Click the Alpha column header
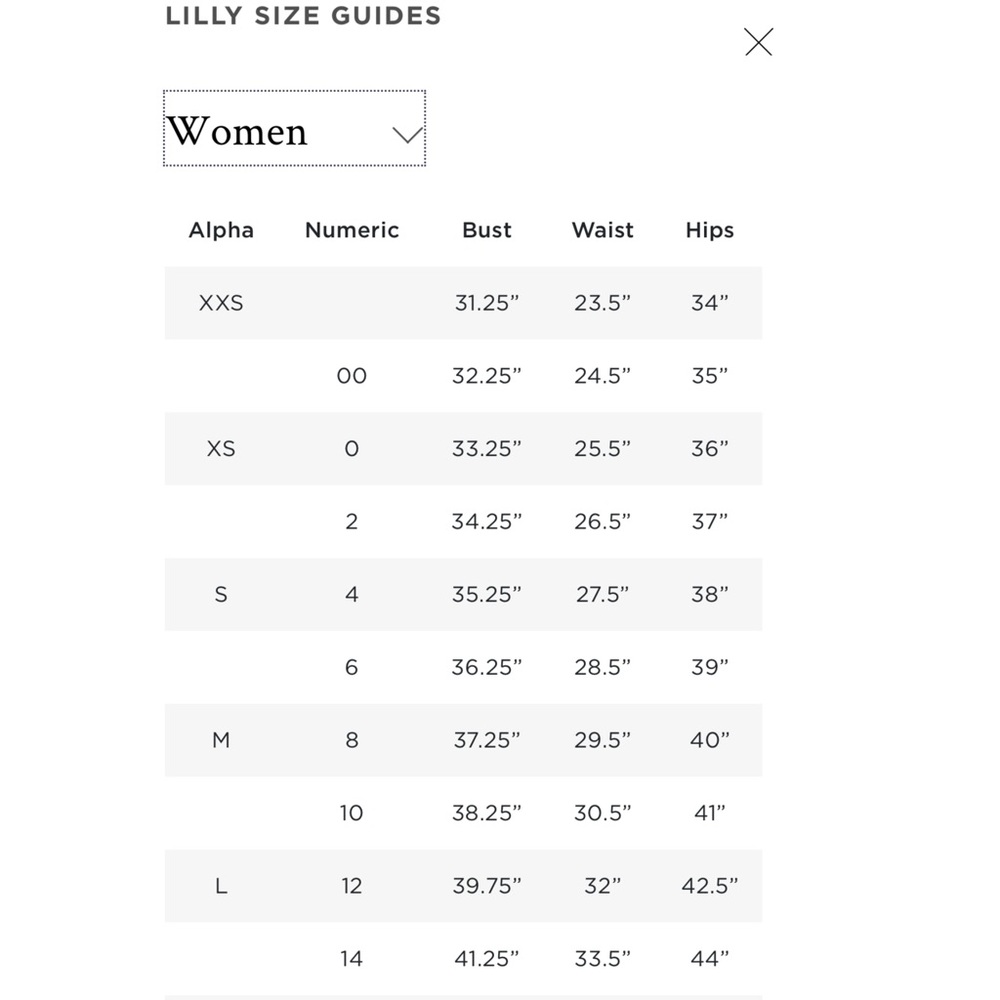This screenshot has height=1000, width=1000. [221, 230]
